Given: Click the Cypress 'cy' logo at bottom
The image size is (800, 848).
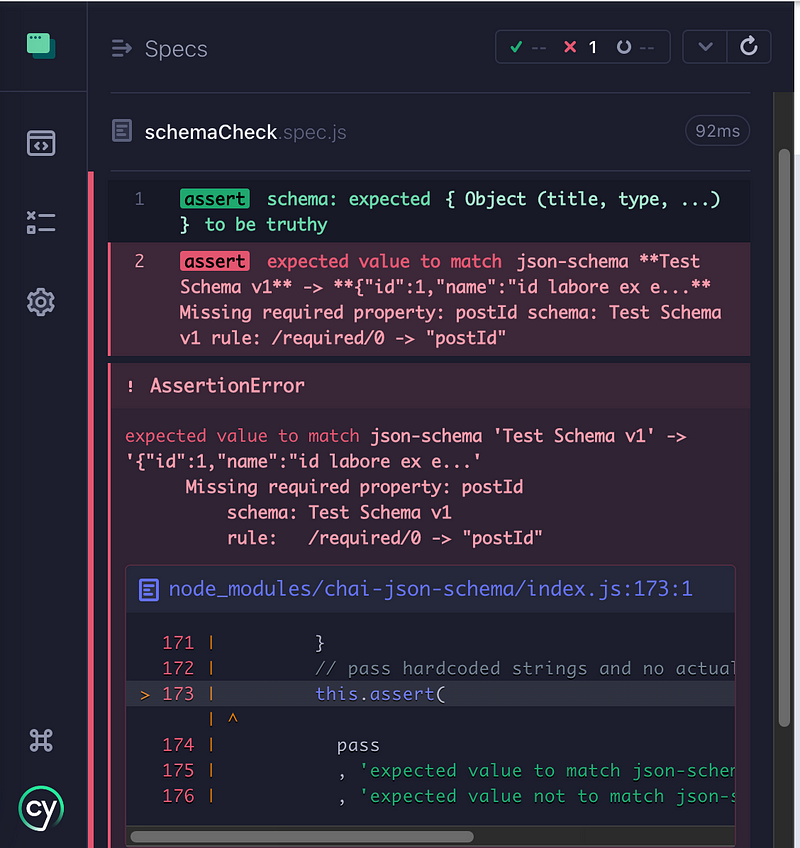Looking at the screenshot, I should (41, 806).
